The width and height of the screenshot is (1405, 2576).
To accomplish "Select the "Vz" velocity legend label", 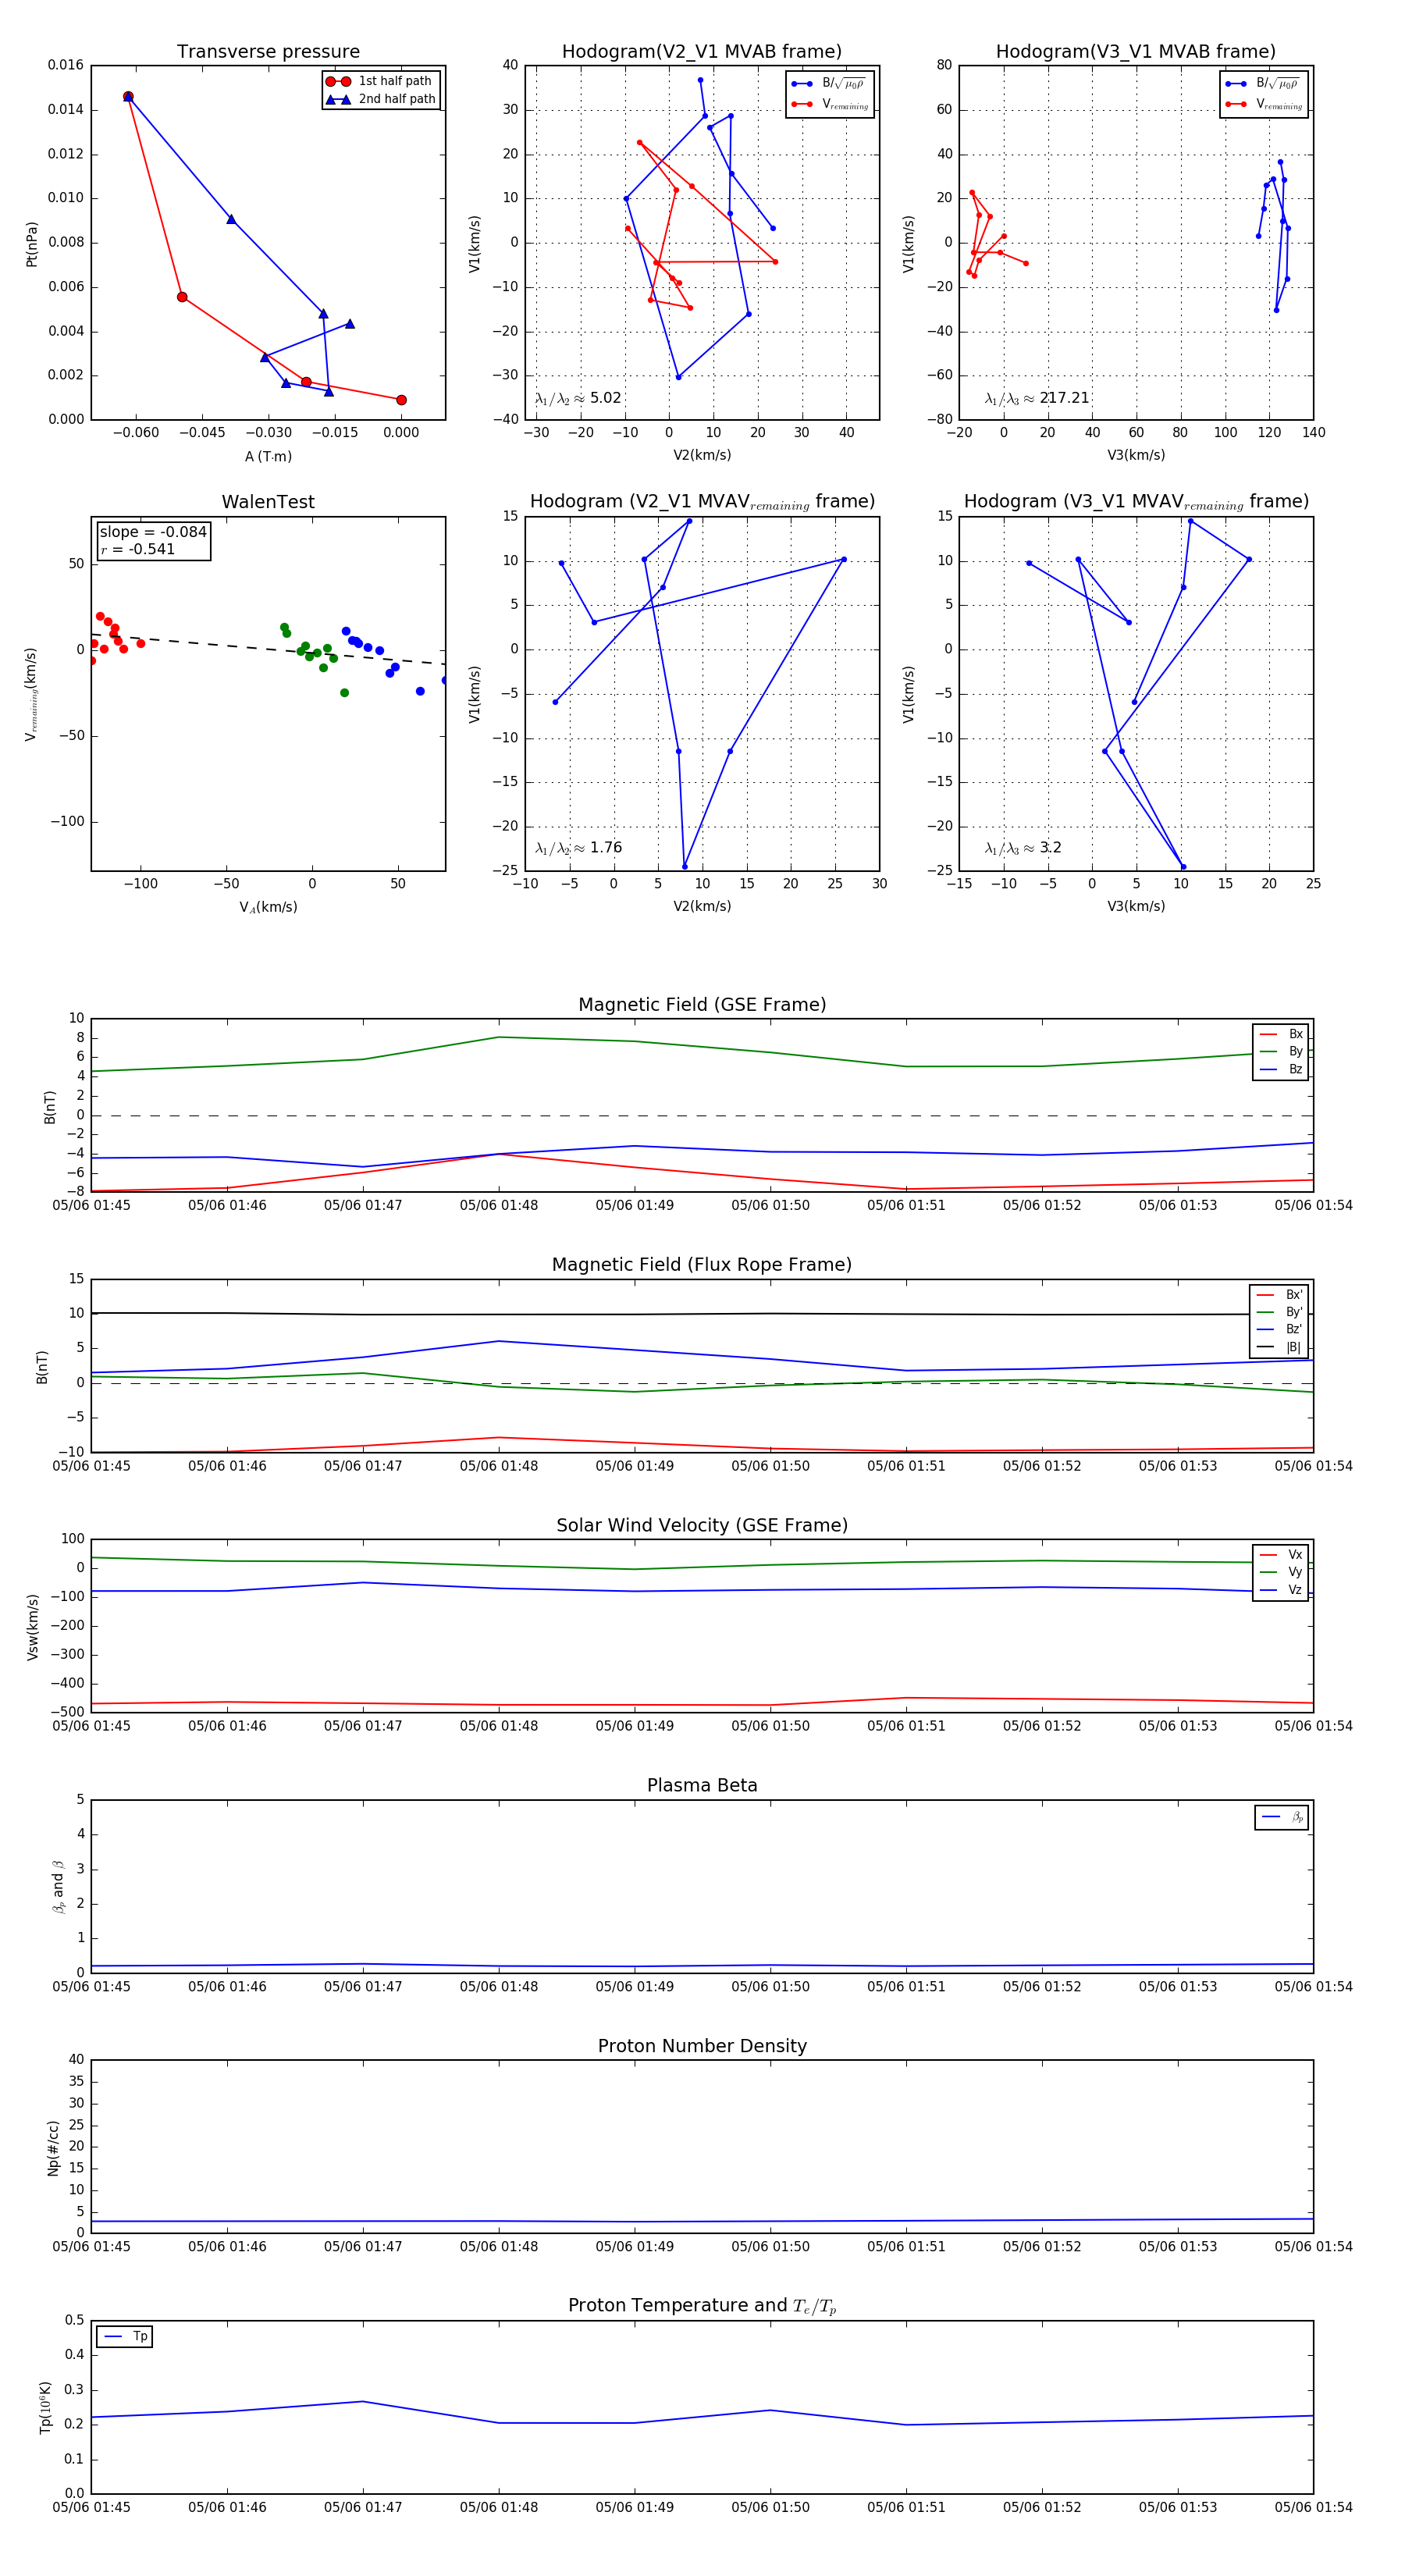I will [x=1295, y=1590].
